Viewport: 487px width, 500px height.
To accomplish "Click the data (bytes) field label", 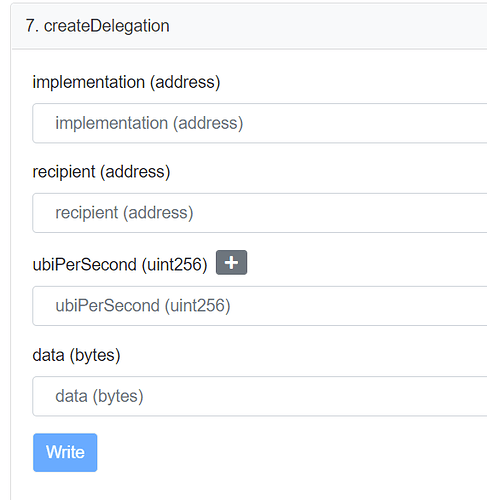I will pyautogui.click(x=76, y=355).
